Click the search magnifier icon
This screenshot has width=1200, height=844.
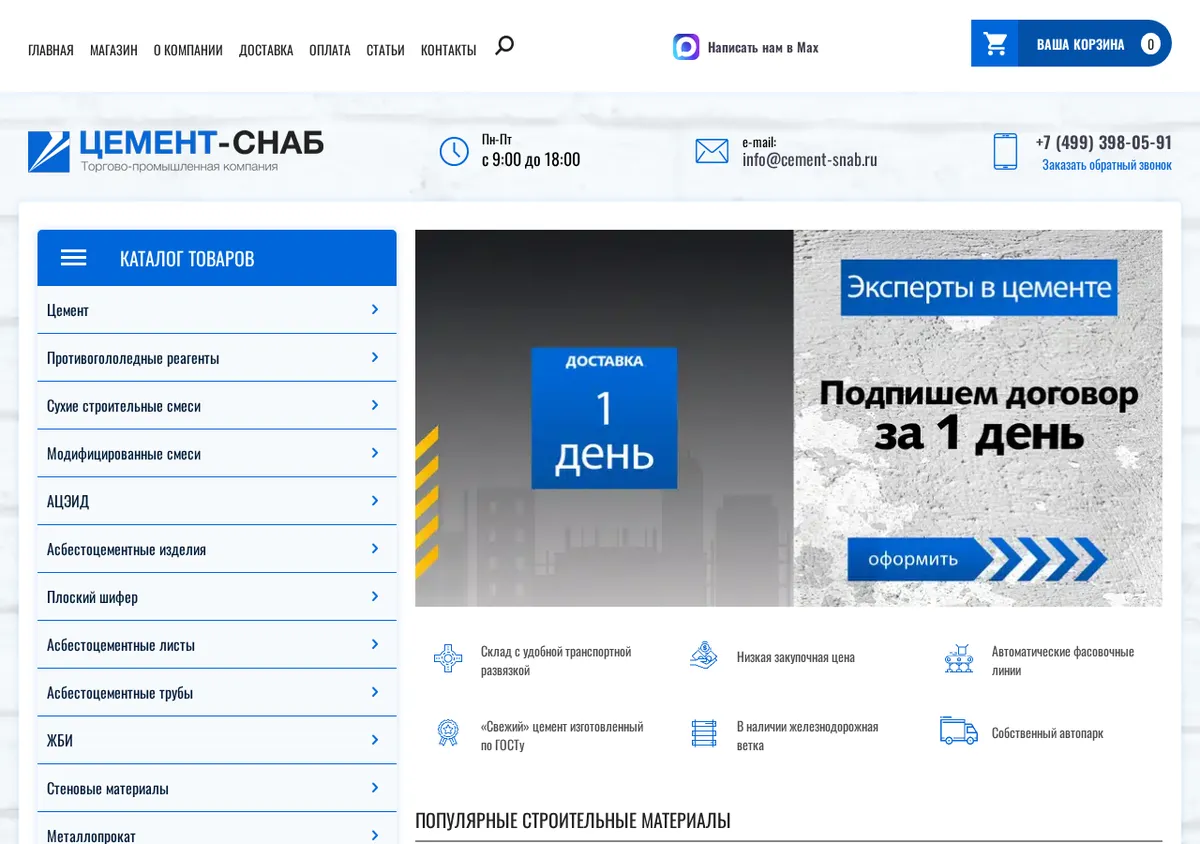click(504, 45)
